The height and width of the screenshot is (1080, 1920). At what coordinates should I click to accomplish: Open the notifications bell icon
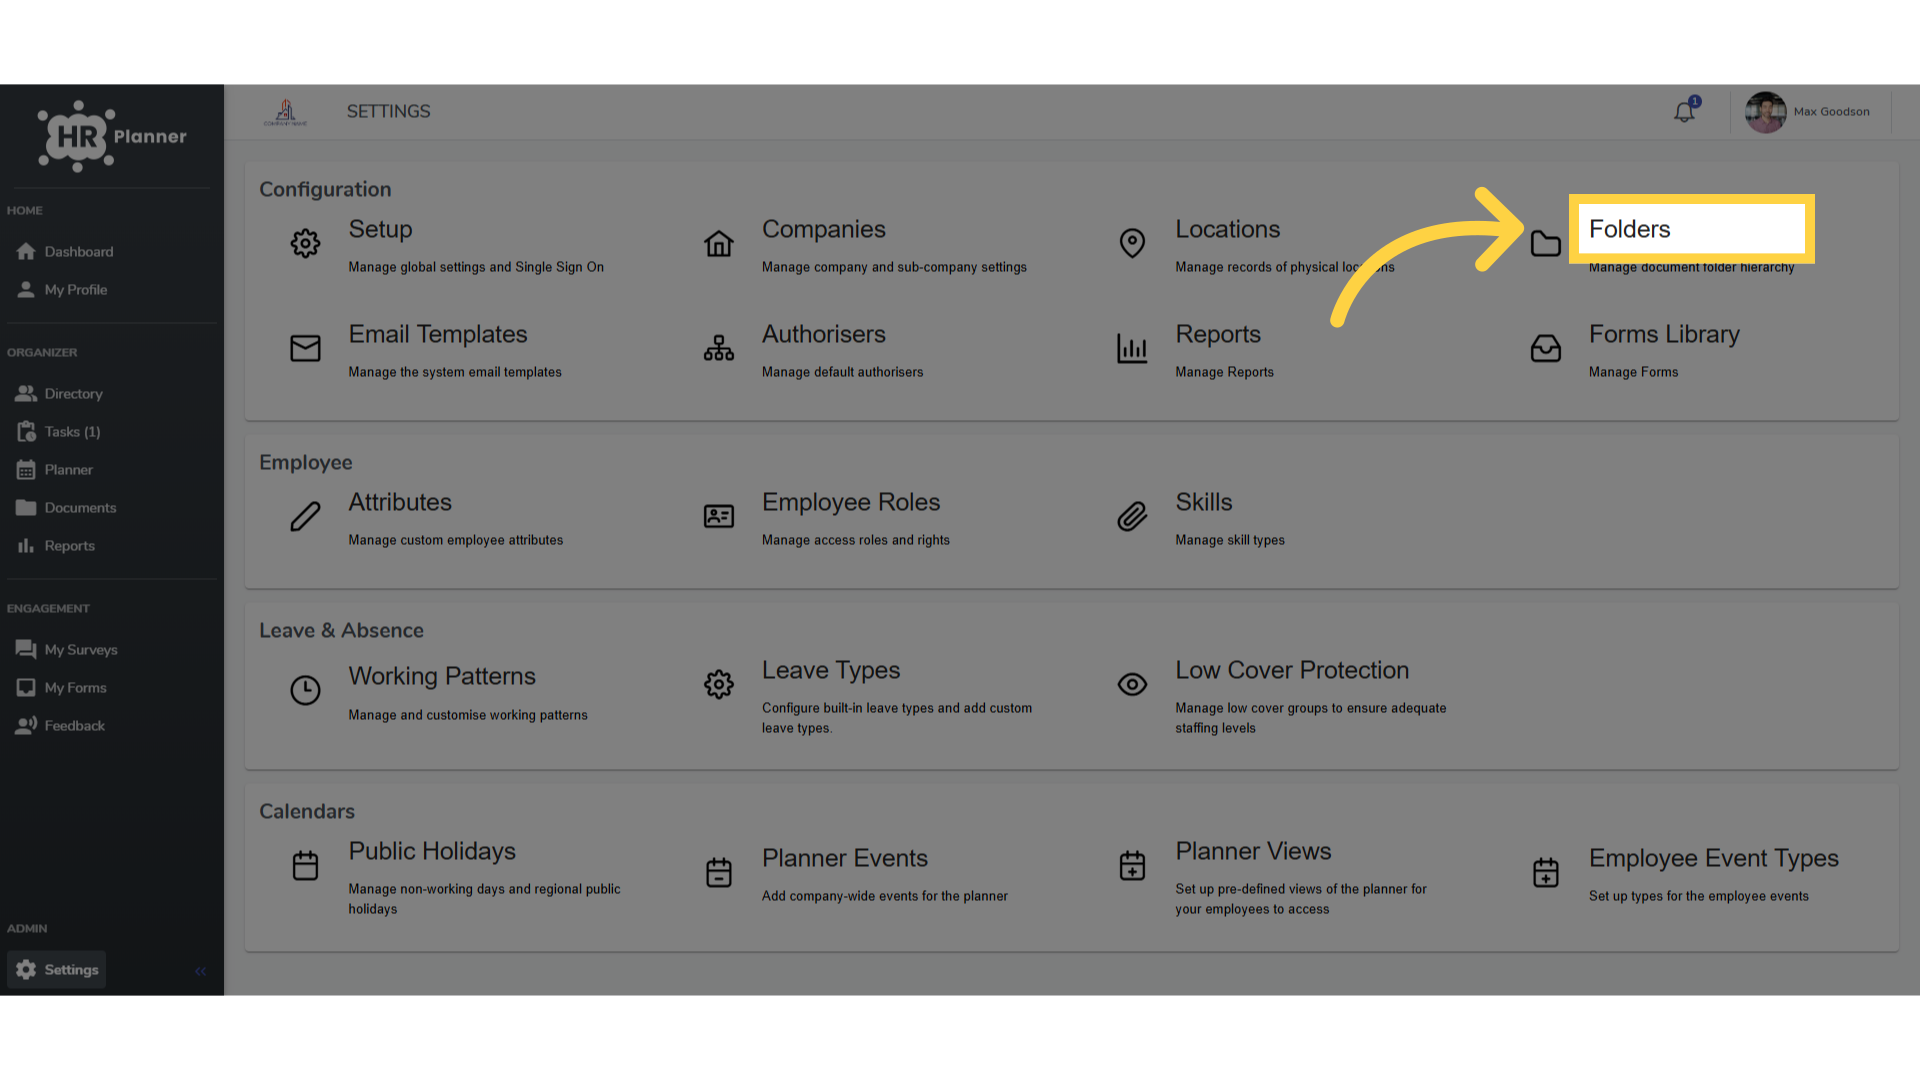tap(1685, 111)
